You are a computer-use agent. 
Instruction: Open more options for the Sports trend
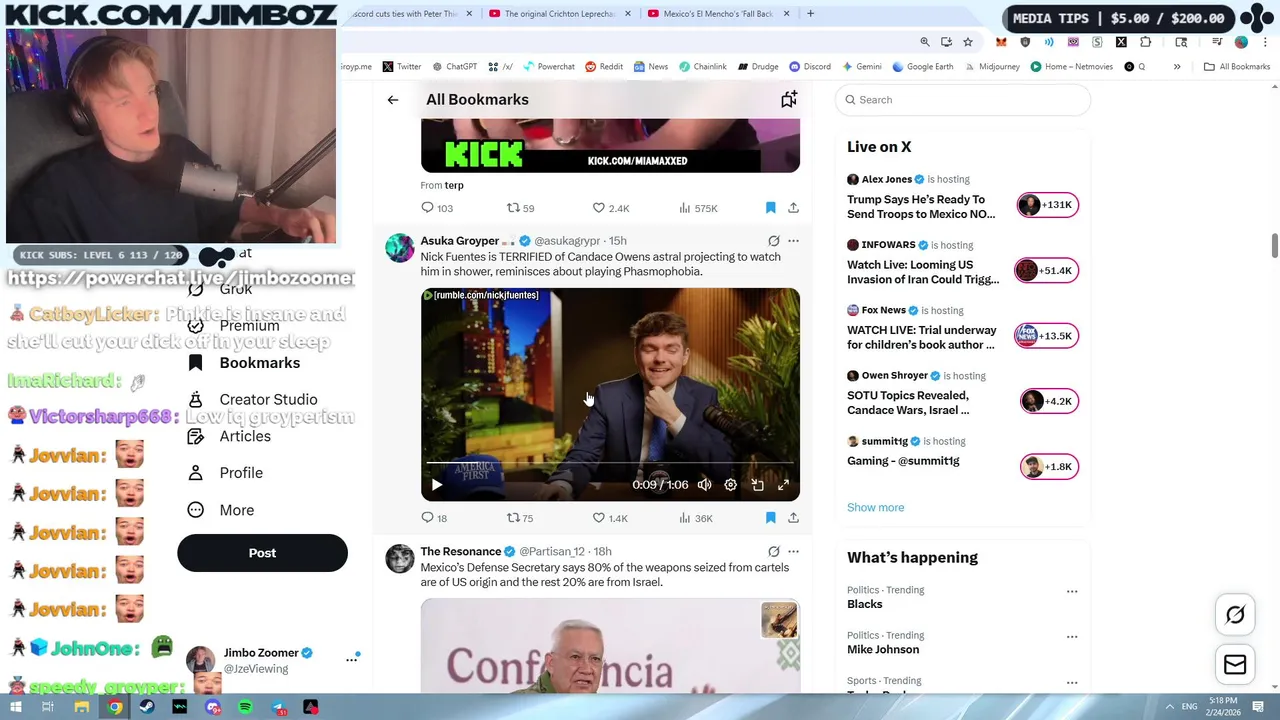pyautogui.click(x=1072, y=682)
